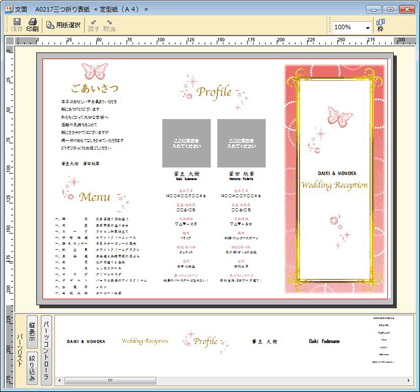
Task: Click the 戻す undo icon
Action: (93, 26)
